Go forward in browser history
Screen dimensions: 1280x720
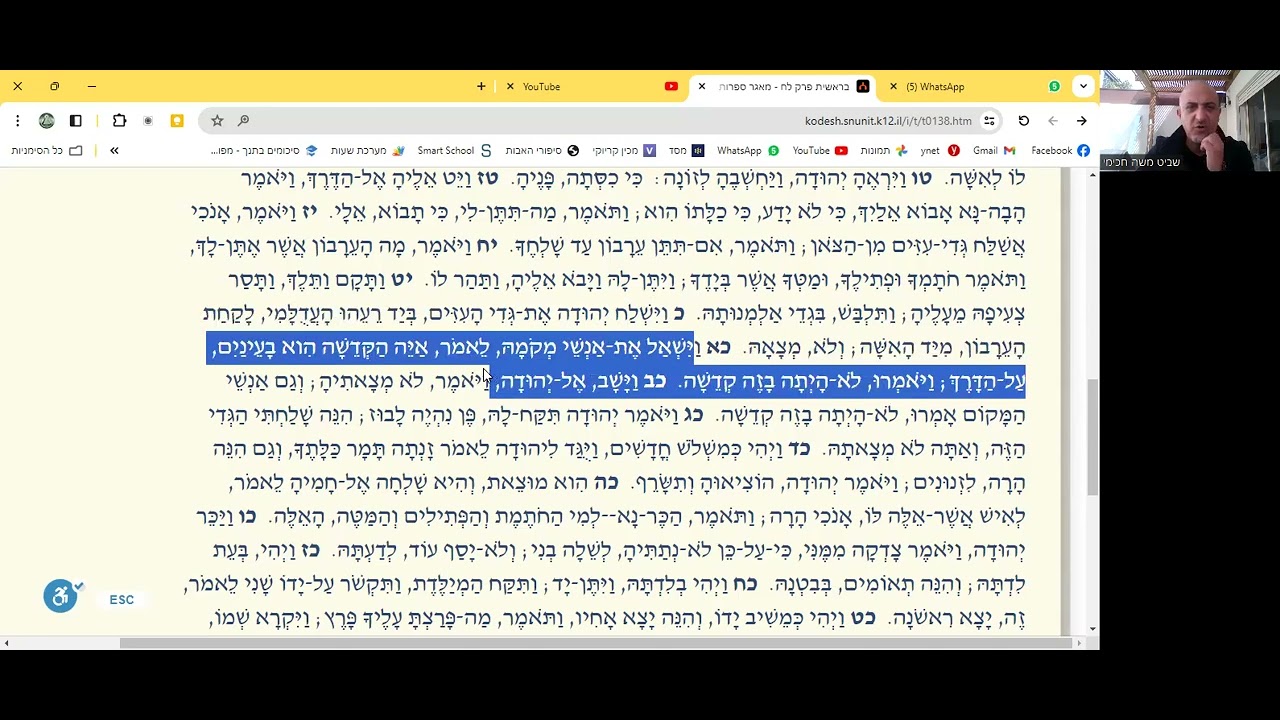(1052, 121)
